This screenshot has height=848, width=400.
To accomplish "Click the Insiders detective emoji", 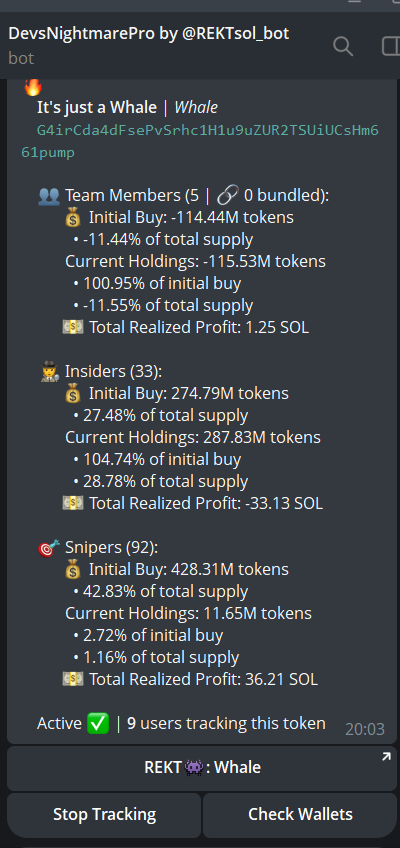I will (50, 372).
